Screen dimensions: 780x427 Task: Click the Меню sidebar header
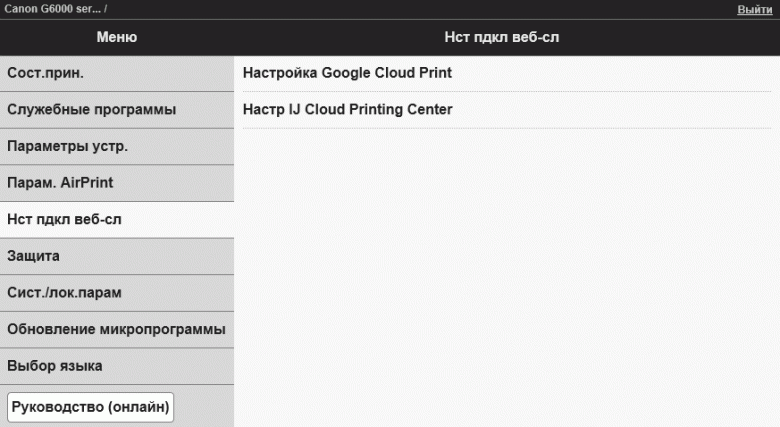(x=117, y=37)
